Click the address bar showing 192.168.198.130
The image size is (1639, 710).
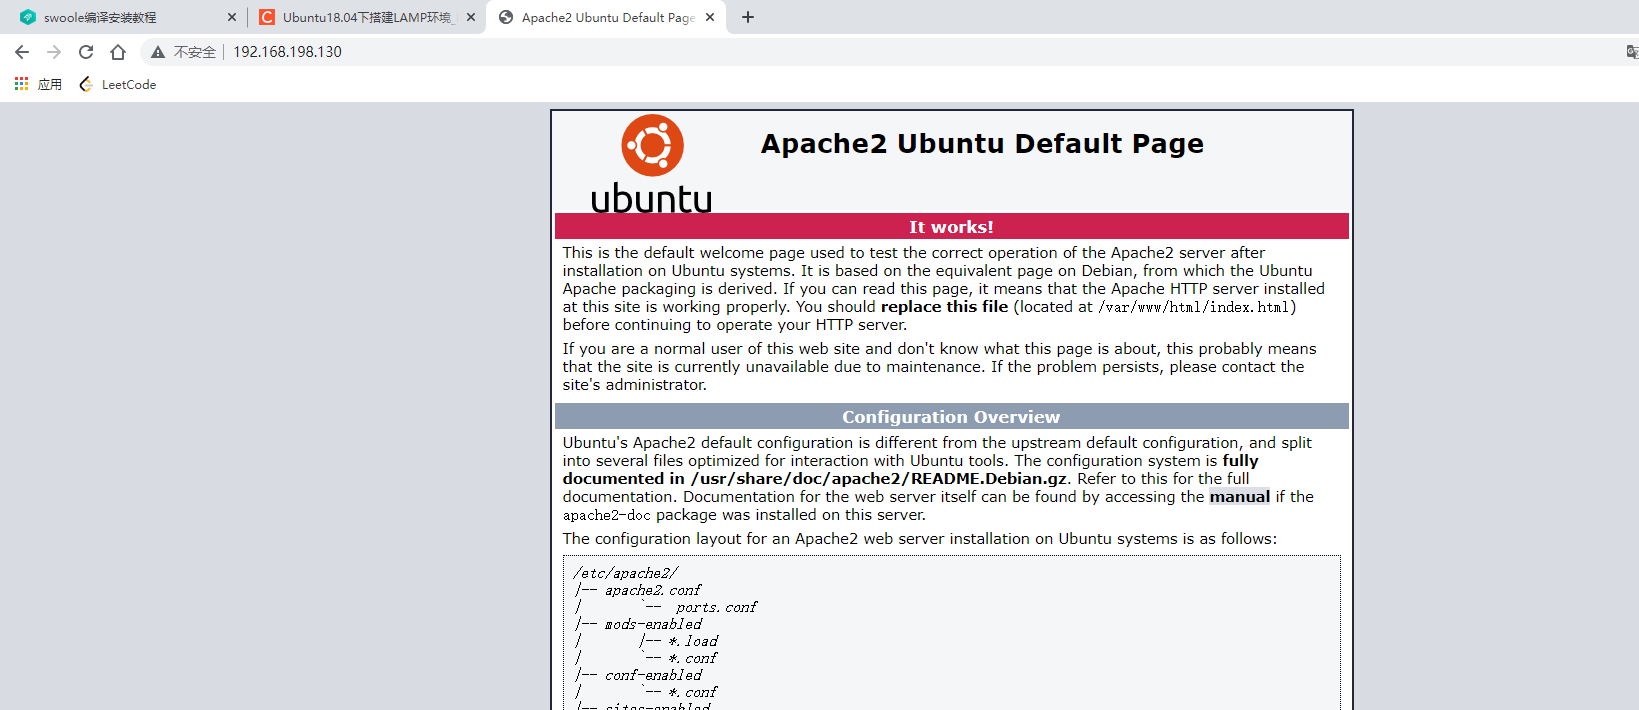[287, 52]
